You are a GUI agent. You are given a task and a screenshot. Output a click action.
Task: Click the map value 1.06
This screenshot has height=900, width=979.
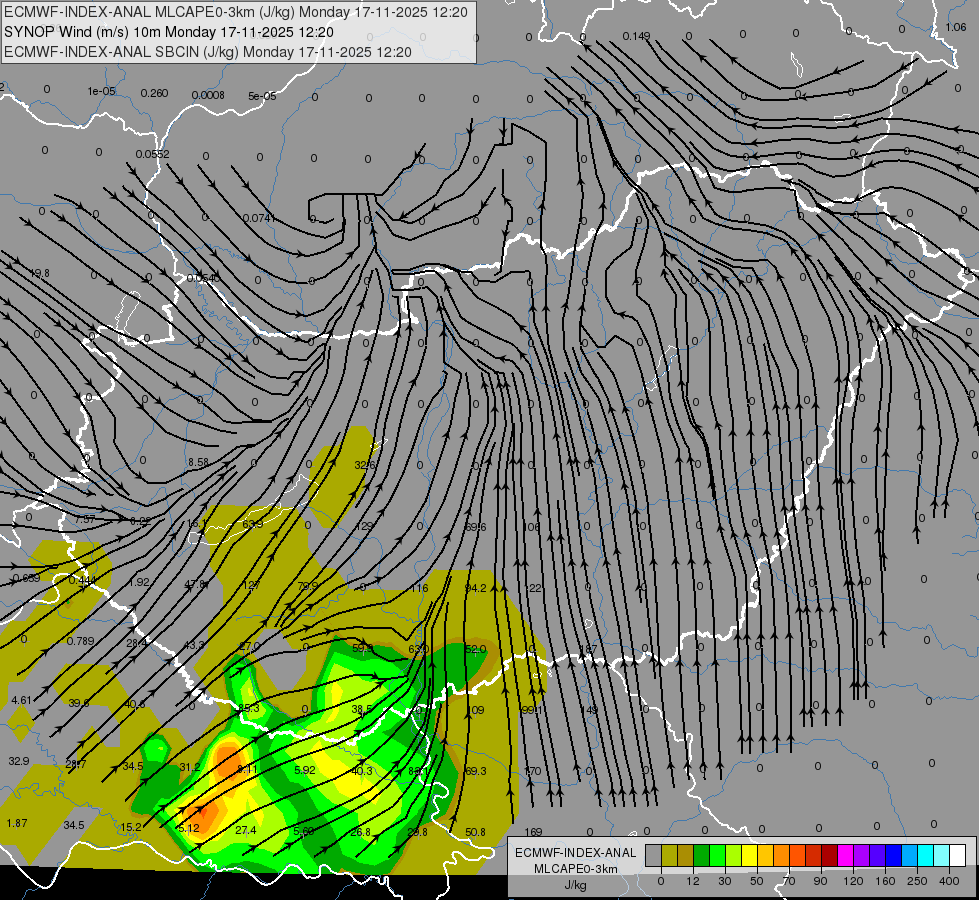coord(956,27)
